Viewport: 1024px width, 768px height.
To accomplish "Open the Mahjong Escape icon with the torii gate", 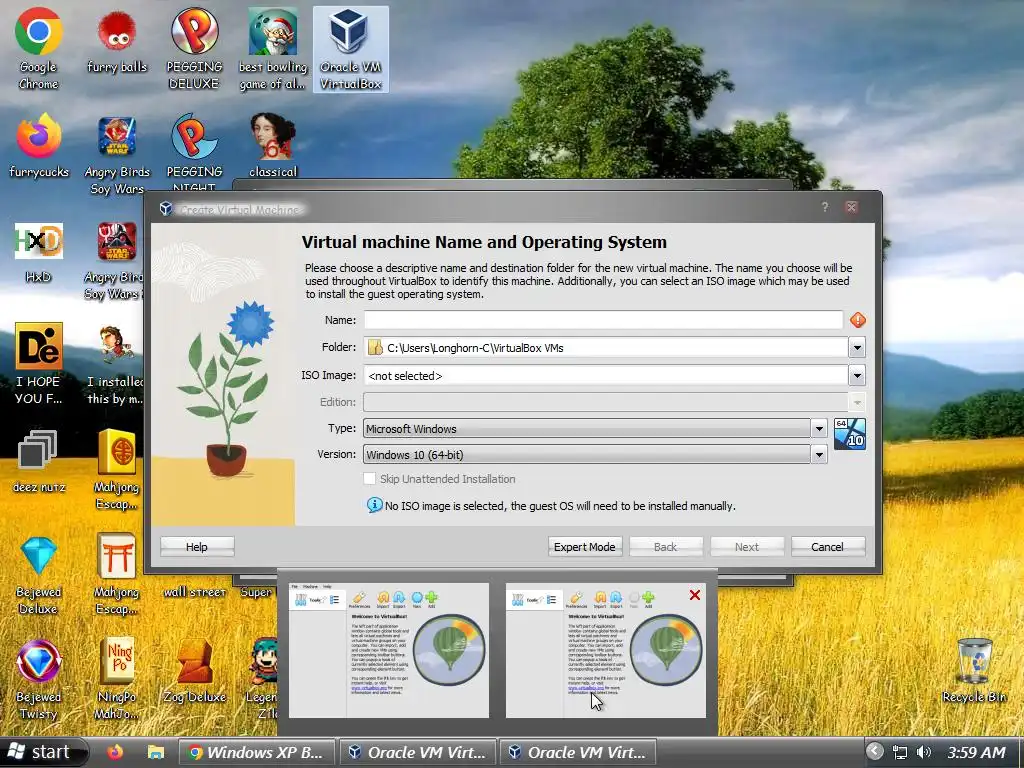I will coord(117,575).
